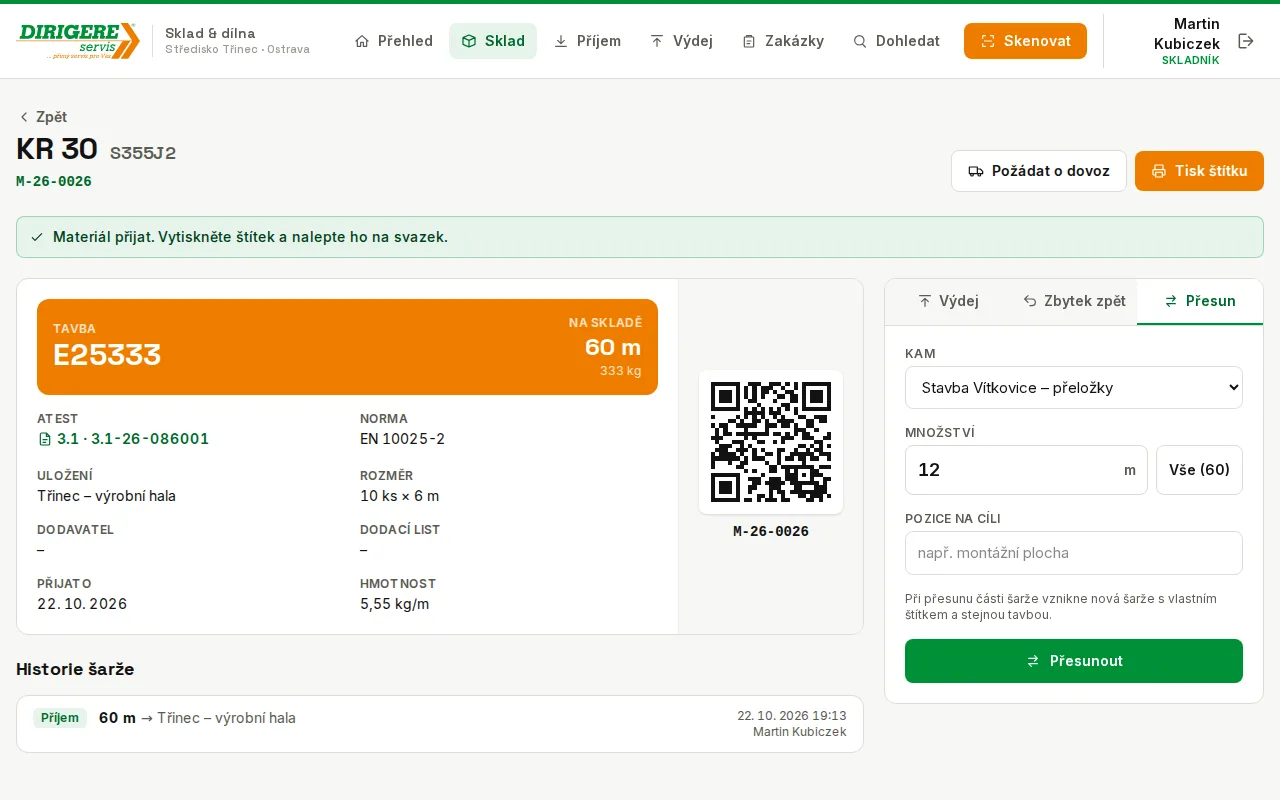Click the Množství quantity field
The width and height of the screenshot is (1280, 800).
pyautogui.click(x=1026, y=470)
